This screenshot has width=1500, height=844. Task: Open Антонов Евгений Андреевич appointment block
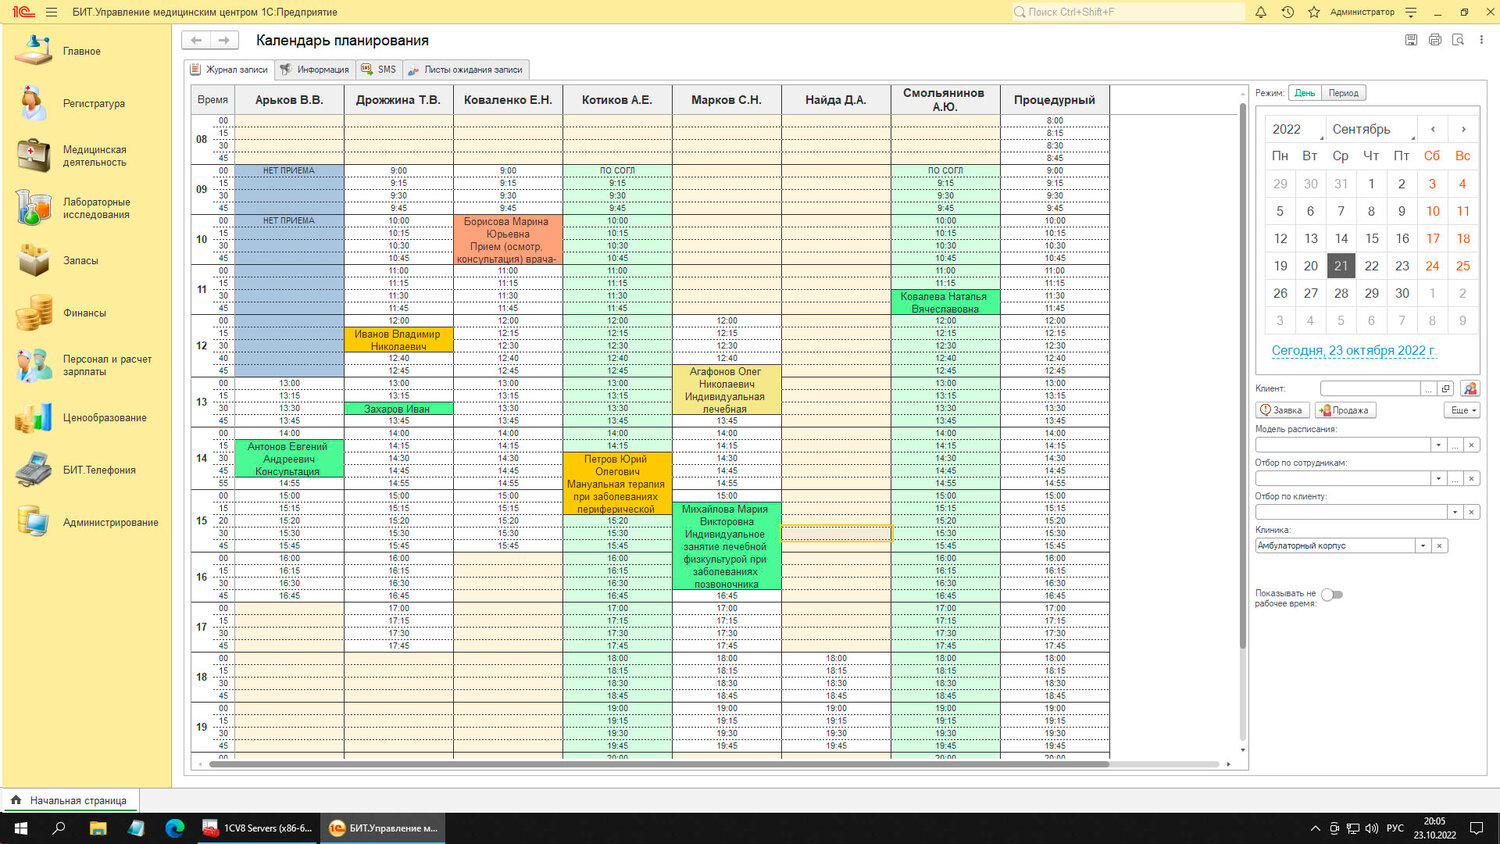(x=288, y=459)
